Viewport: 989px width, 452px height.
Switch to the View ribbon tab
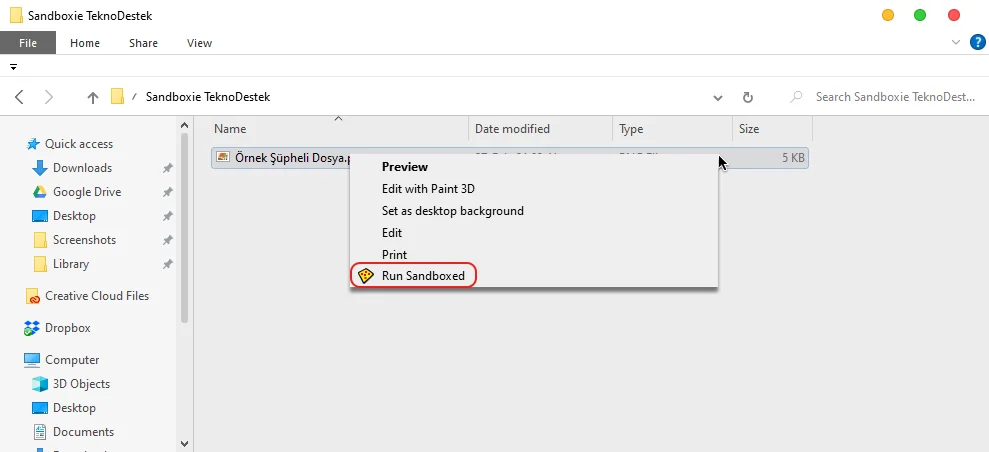coord(199,43)
